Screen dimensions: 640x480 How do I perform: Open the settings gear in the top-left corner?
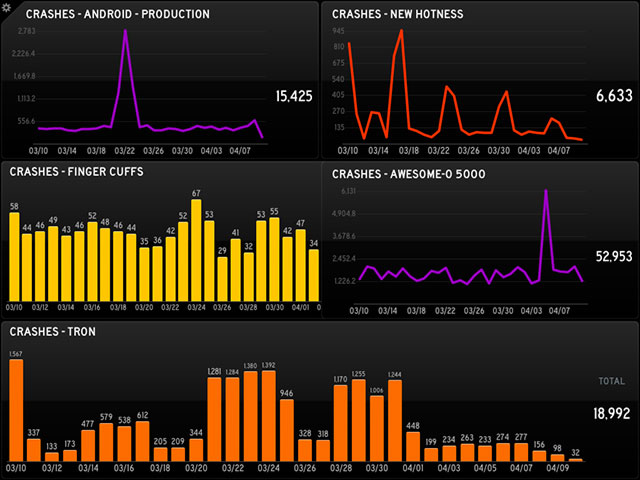[7, 7]
